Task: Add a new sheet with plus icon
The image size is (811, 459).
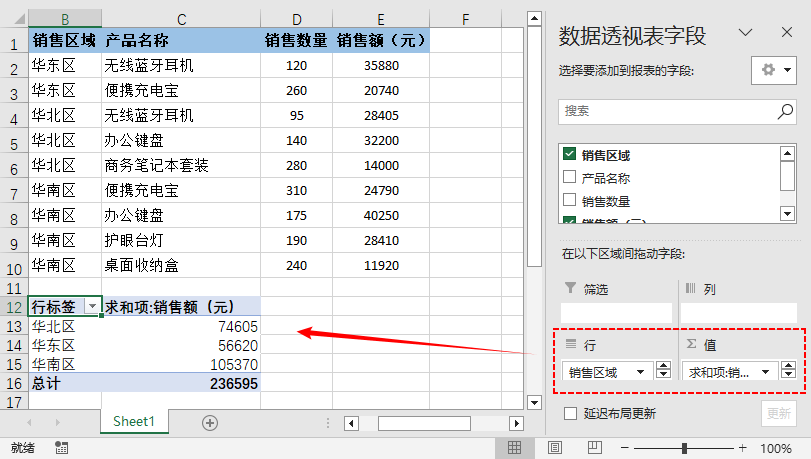Action: point(209,423)
